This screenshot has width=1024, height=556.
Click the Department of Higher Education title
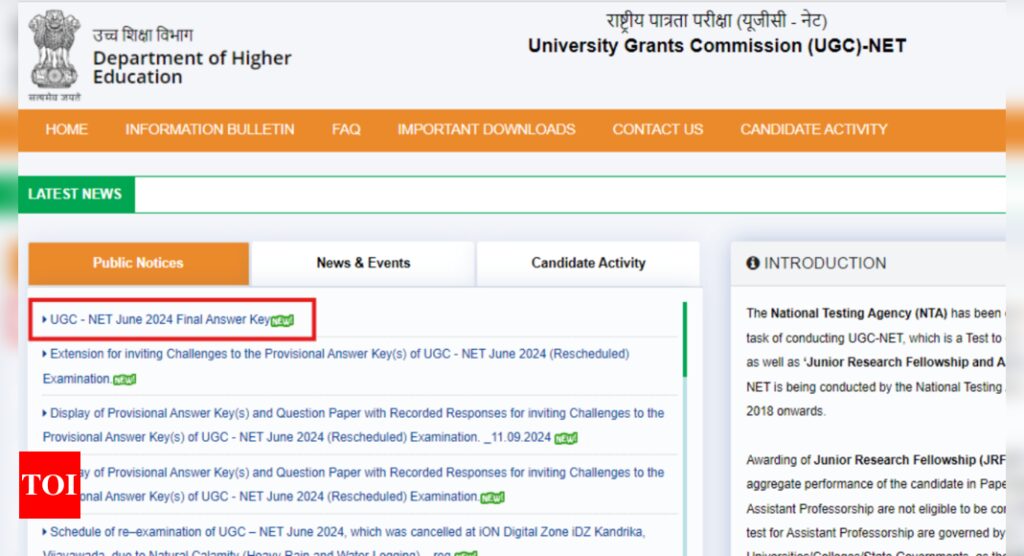[192, 67]
